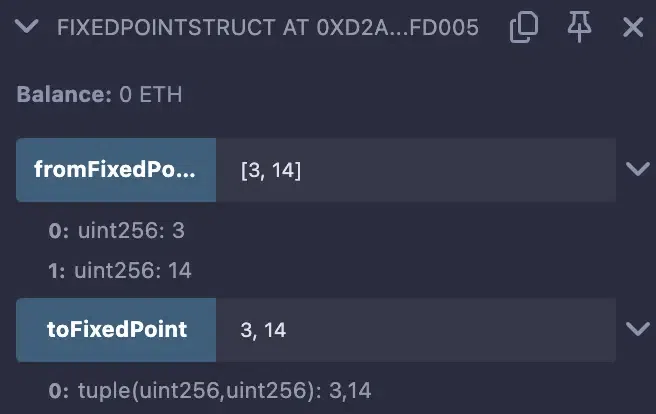Image resolution: width=656 pixels, height=414 pixels.
Task: Click the second output index label under fromFixedPoint
Action: point(58,270)
